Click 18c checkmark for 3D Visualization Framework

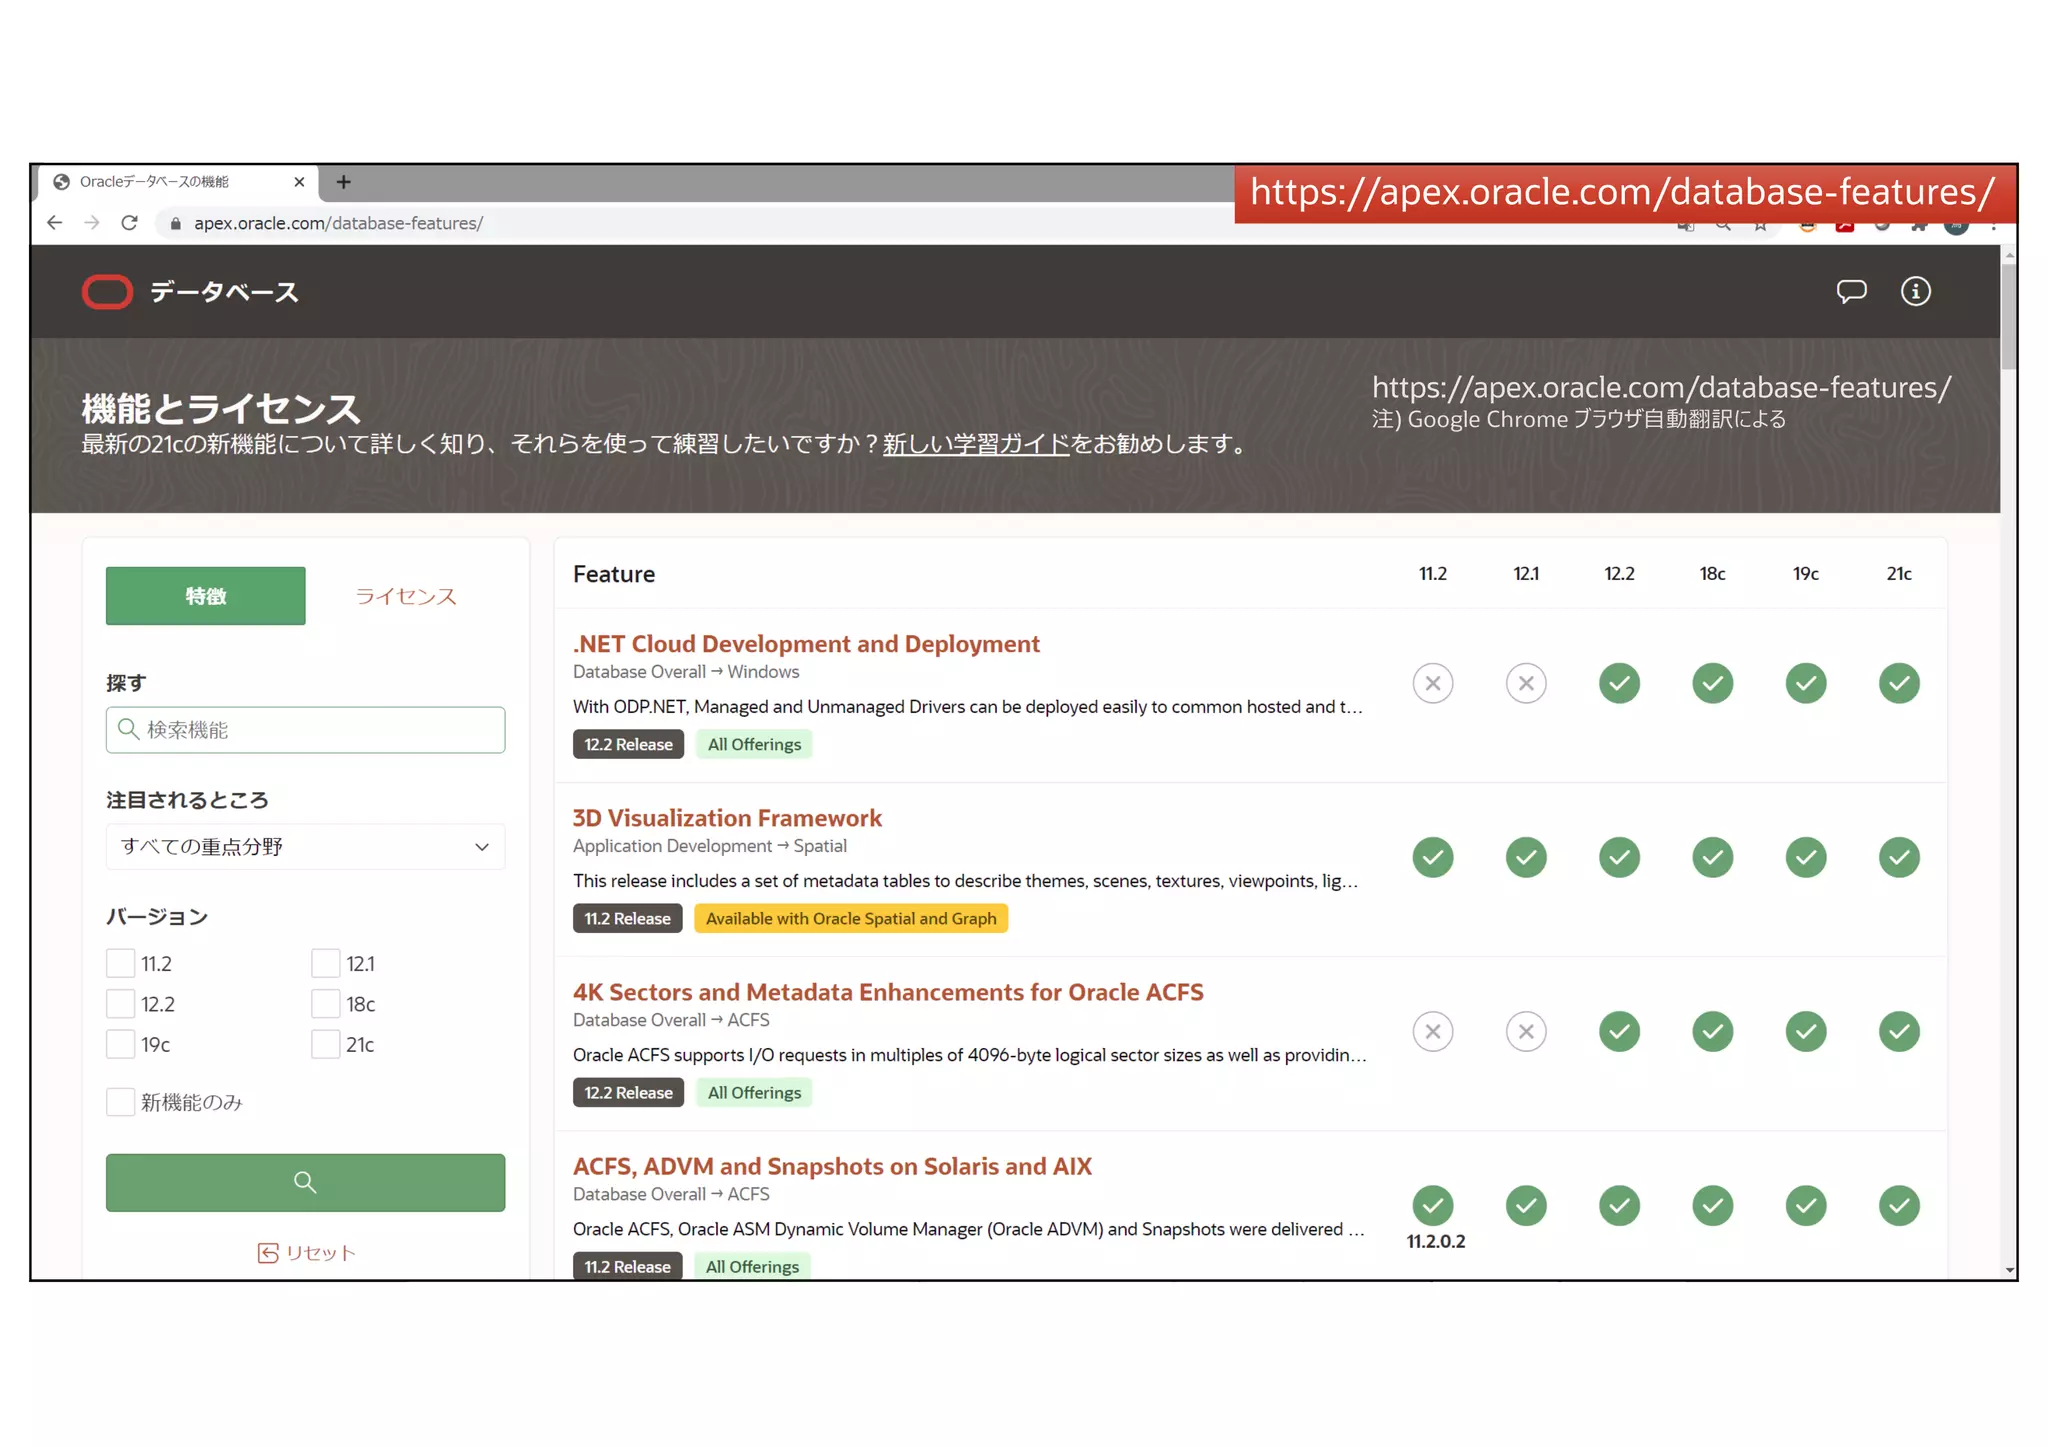coord(1713,857)
